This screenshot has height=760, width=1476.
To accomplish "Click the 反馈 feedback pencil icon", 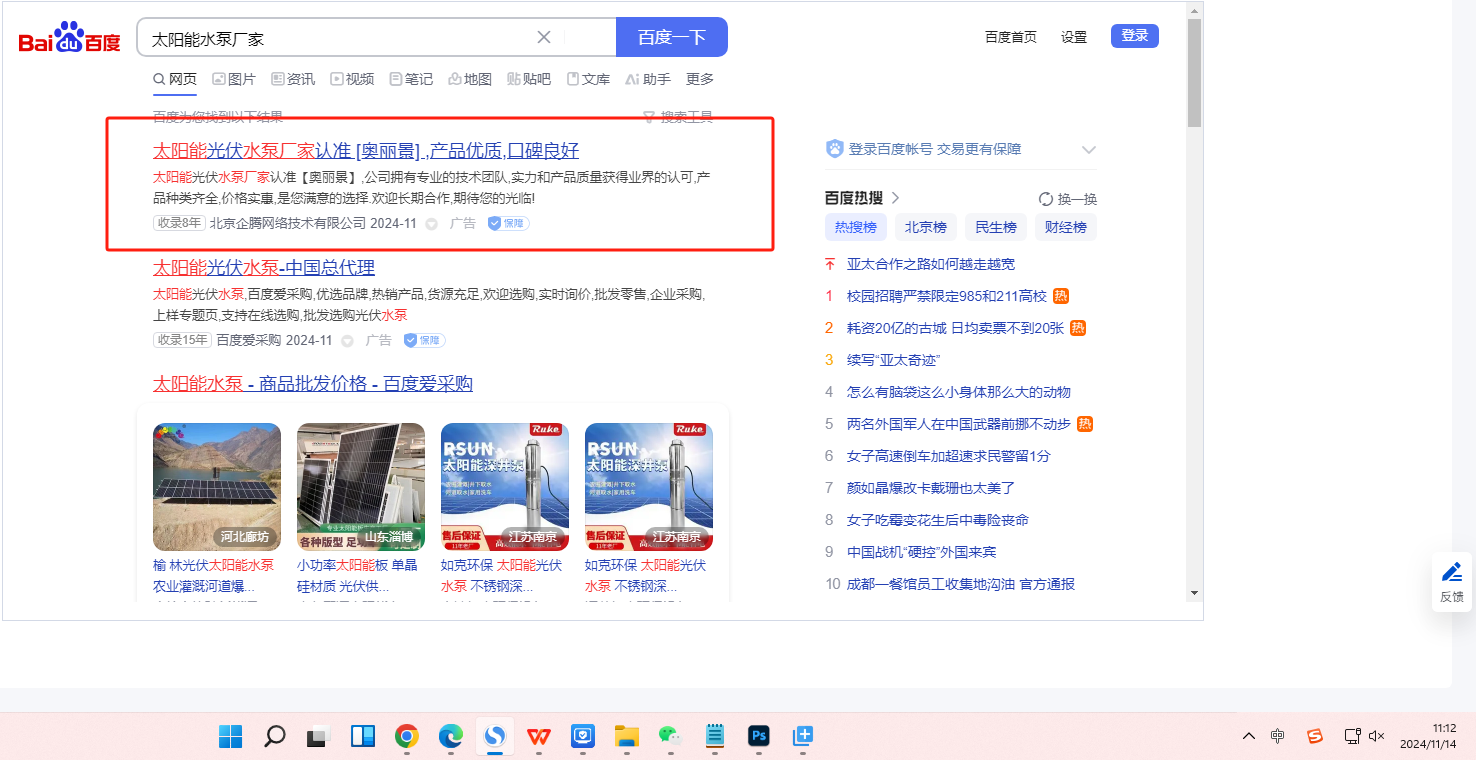I will tap(1452, 573).
